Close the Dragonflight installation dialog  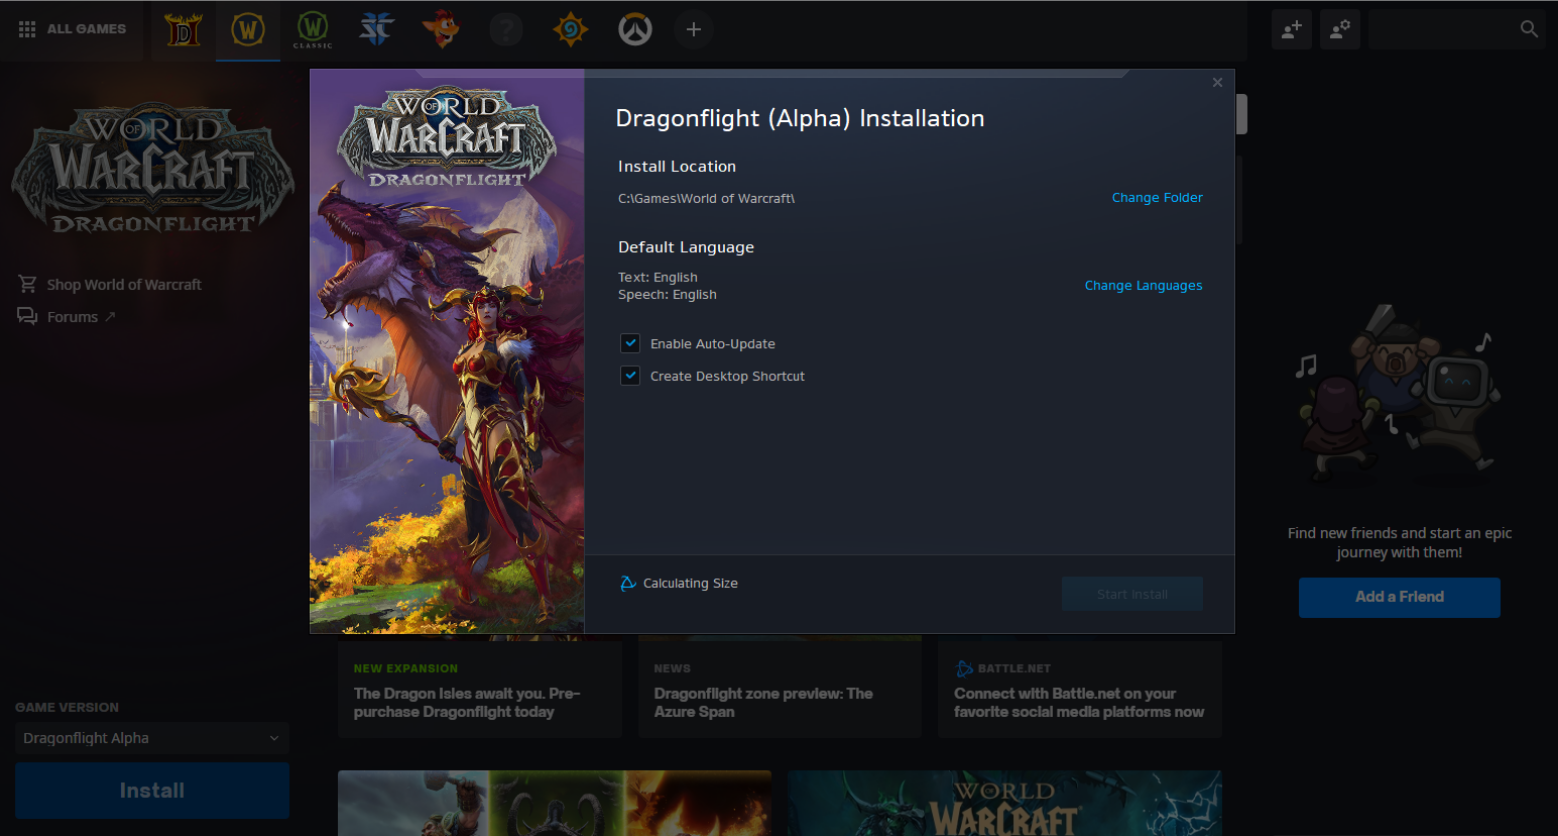point(1217,83)
